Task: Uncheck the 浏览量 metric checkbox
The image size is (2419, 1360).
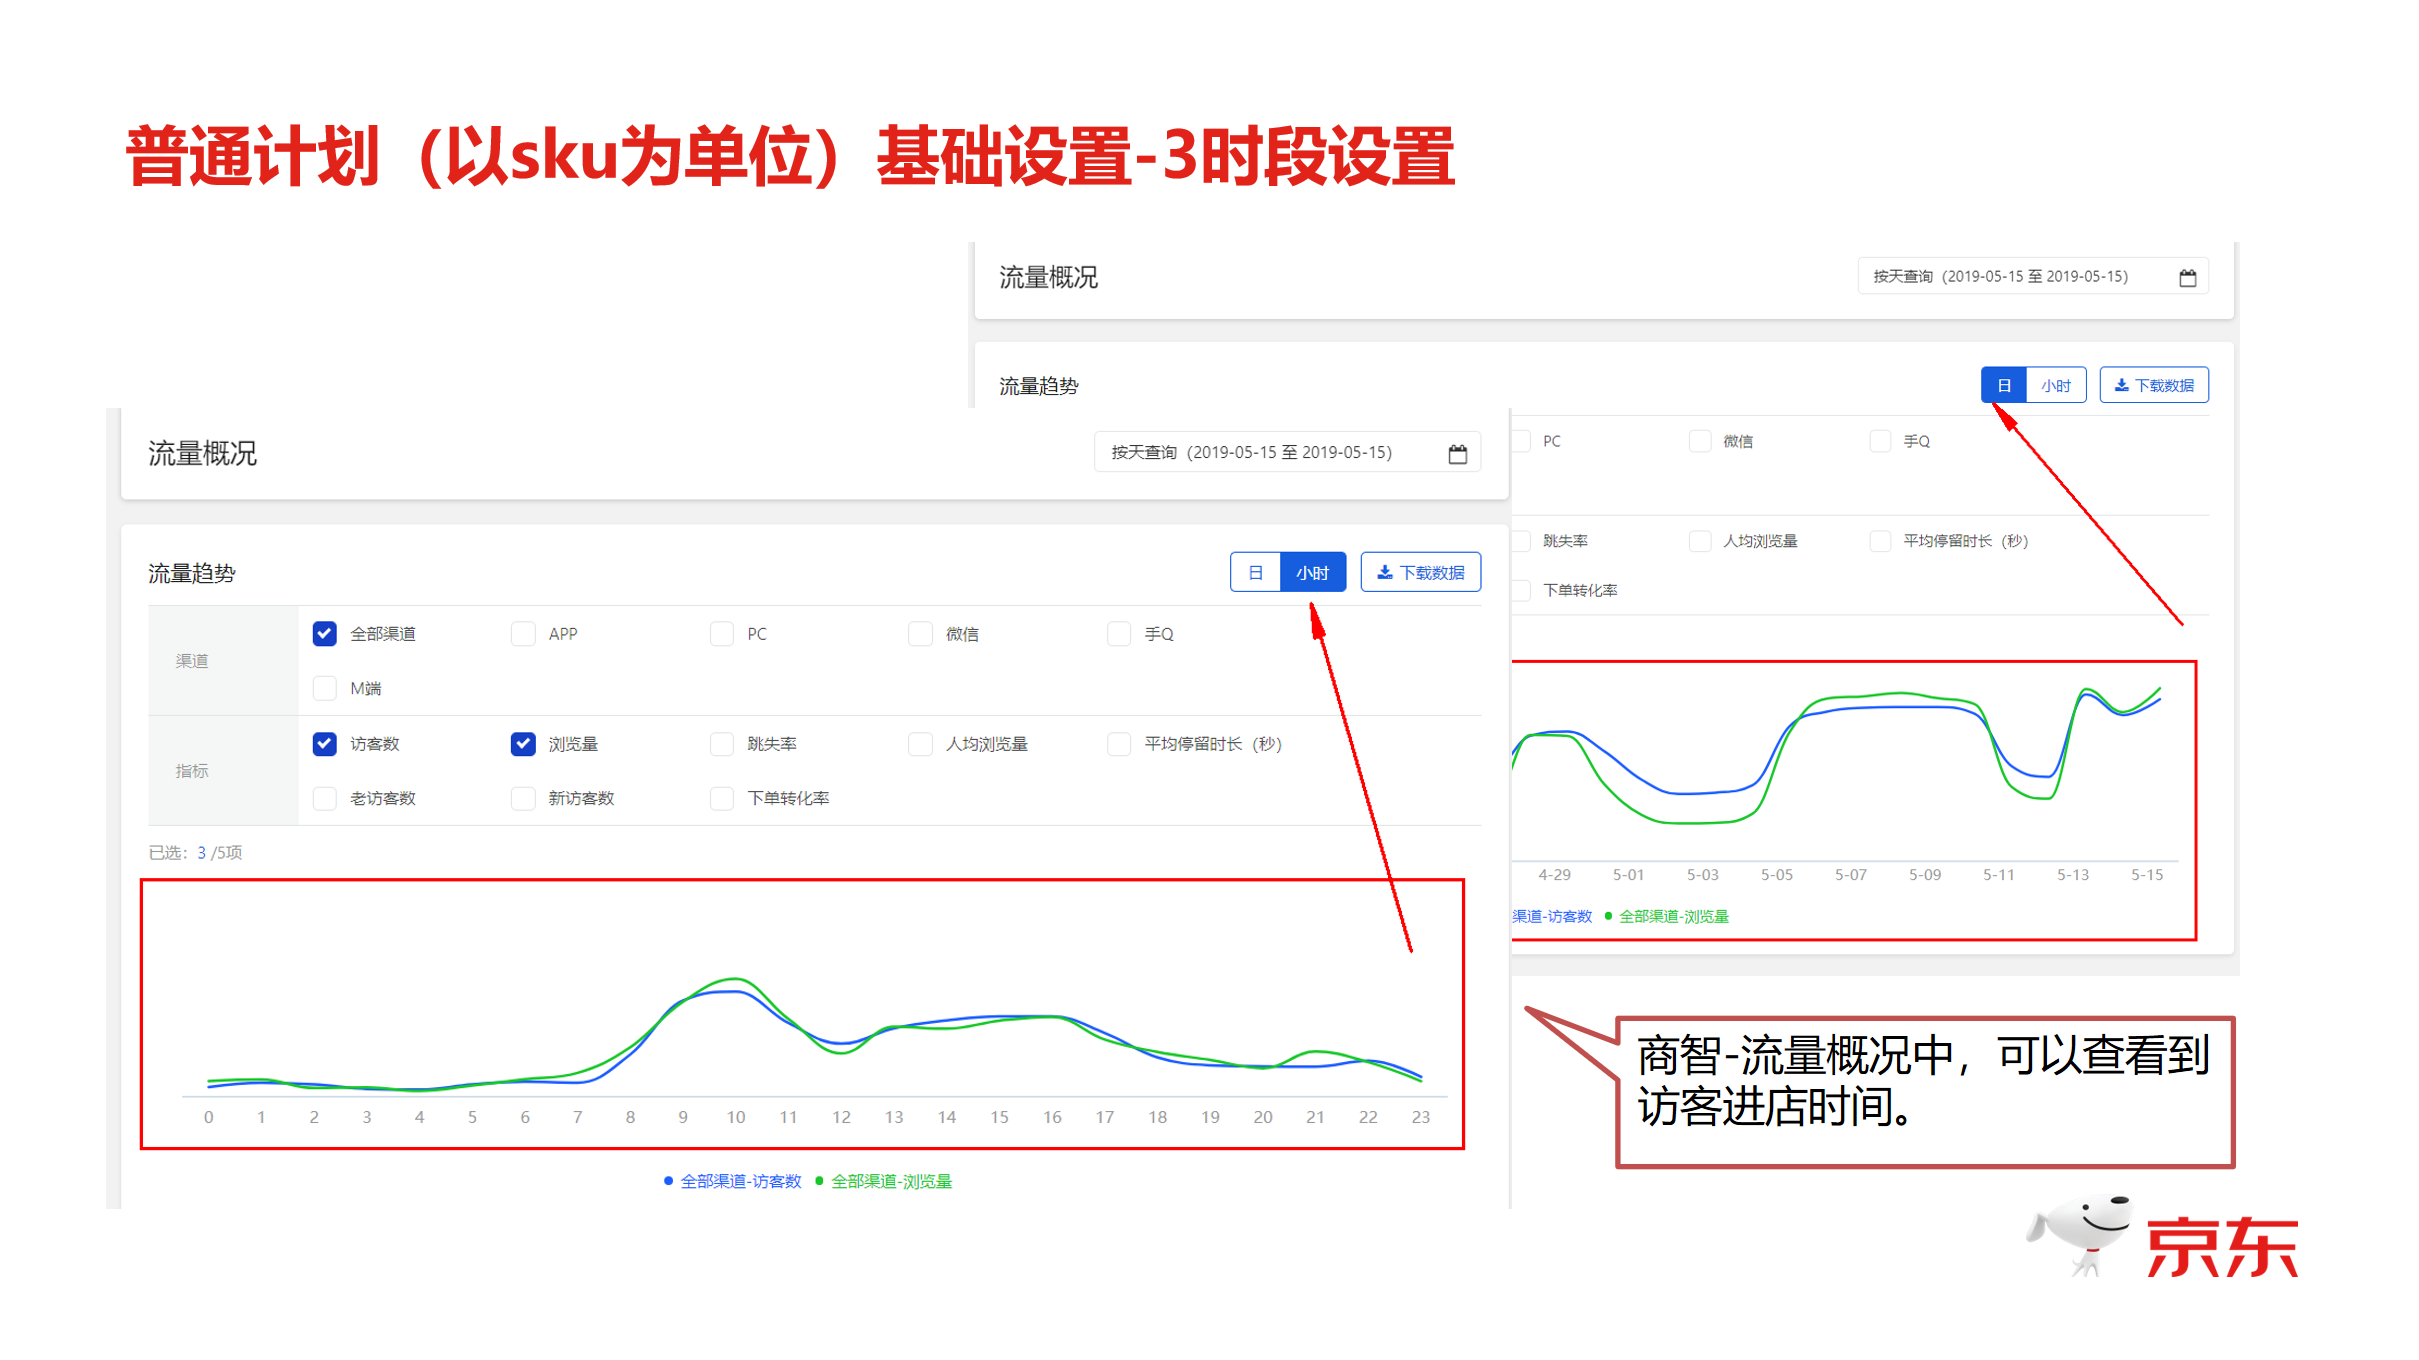Action: pos(522,744)
